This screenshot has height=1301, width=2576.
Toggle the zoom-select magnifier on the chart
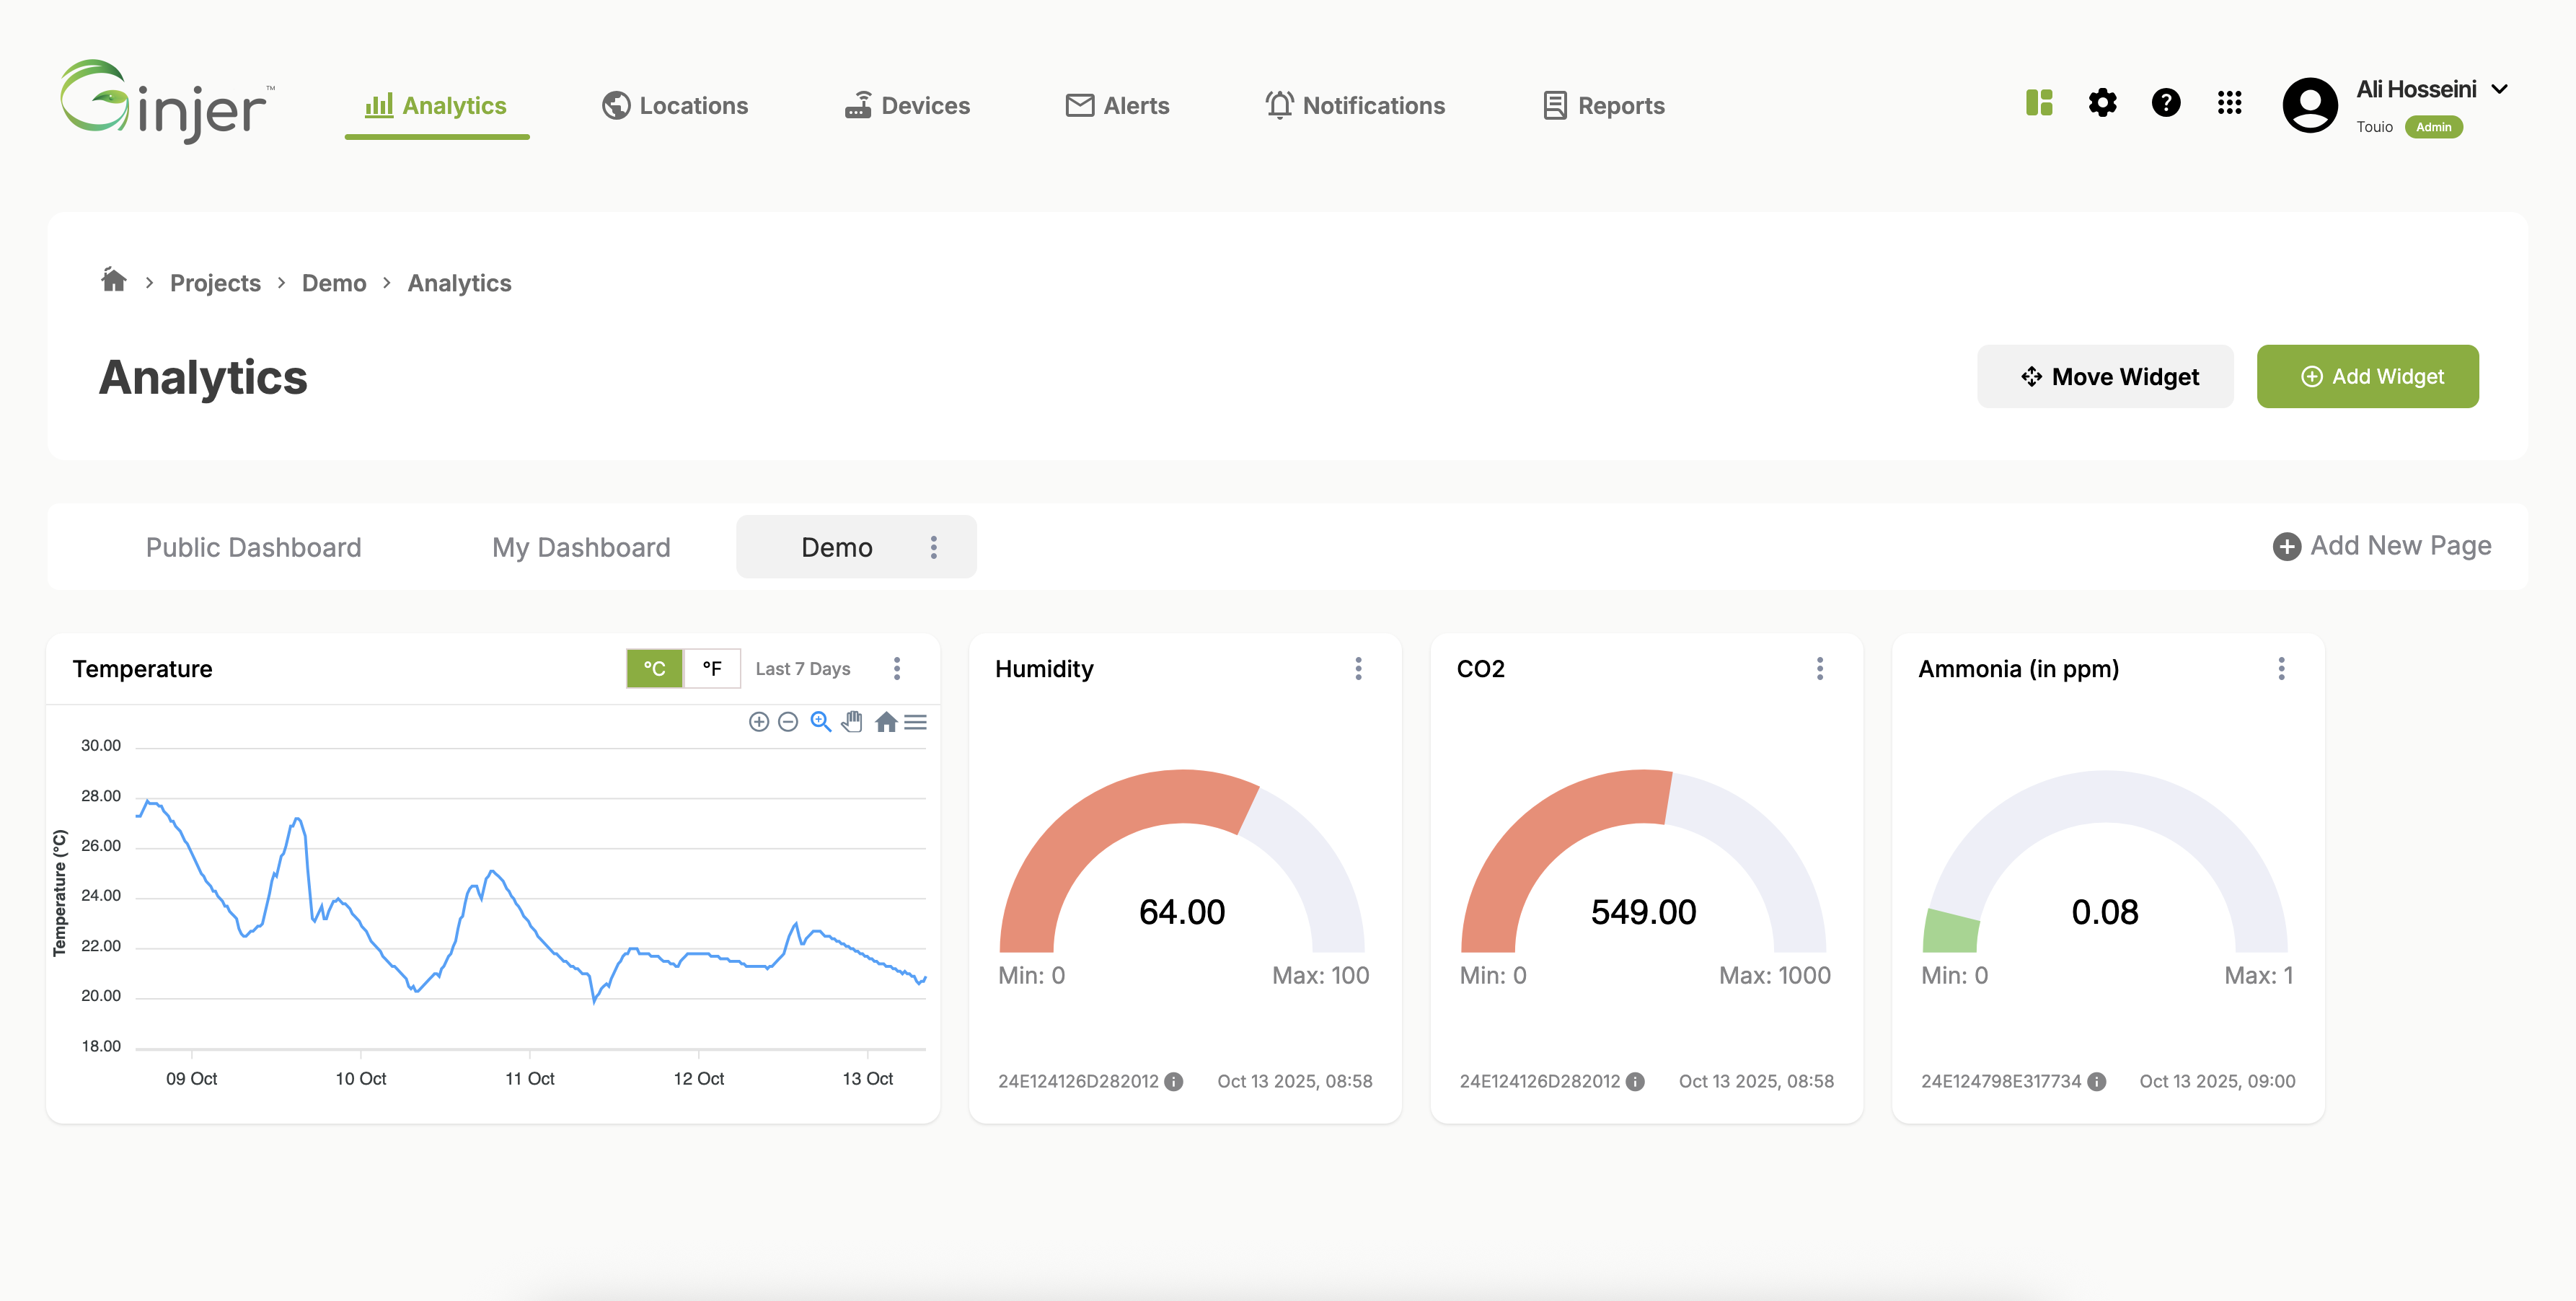coord(820,722)
